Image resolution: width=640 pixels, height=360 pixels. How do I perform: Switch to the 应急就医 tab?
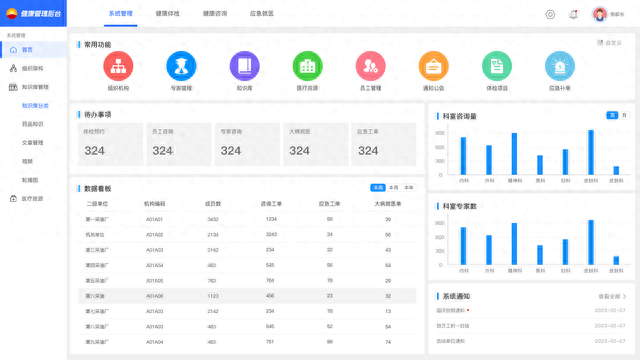[262, 13]
